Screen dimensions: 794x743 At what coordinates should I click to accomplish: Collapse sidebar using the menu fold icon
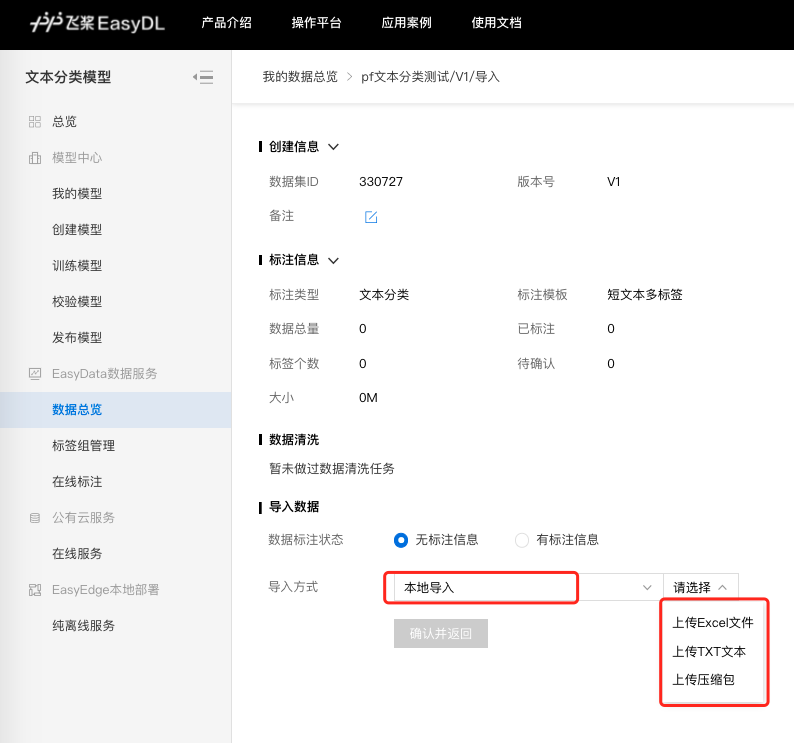click(203, 77)
